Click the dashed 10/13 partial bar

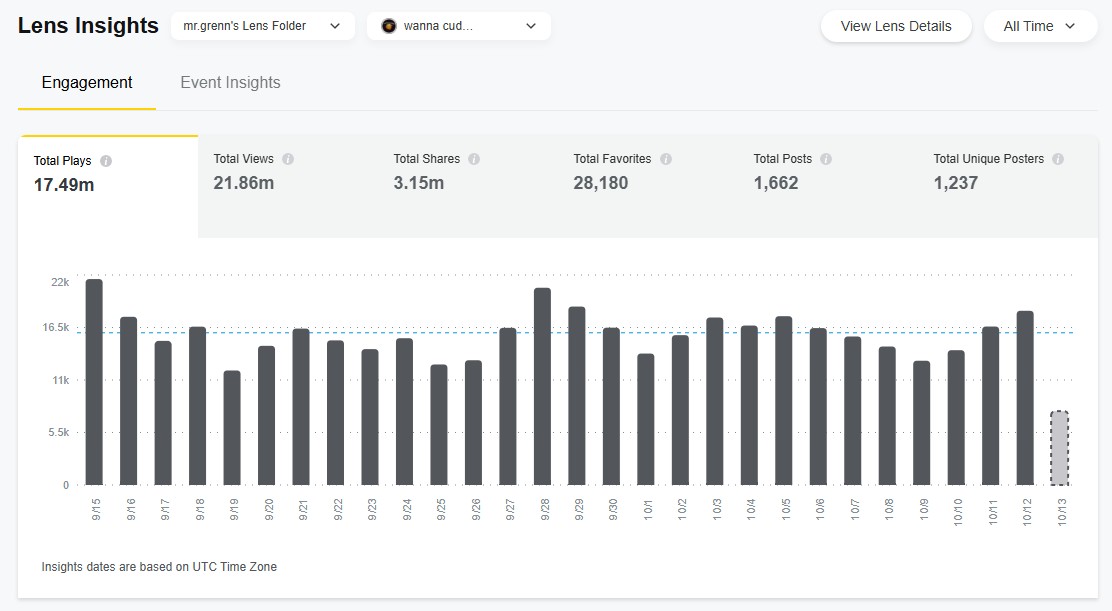[x=1059, y=448]
